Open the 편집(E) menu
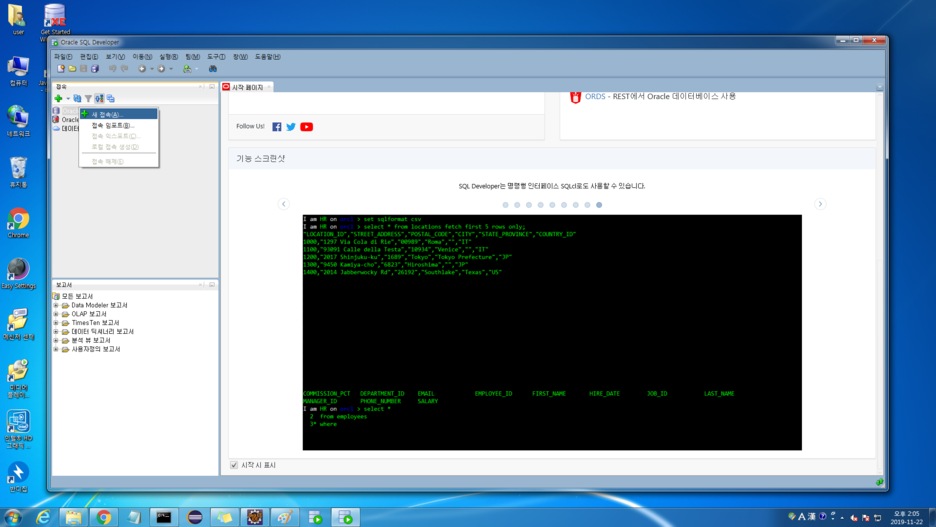 tap(89, 57)
